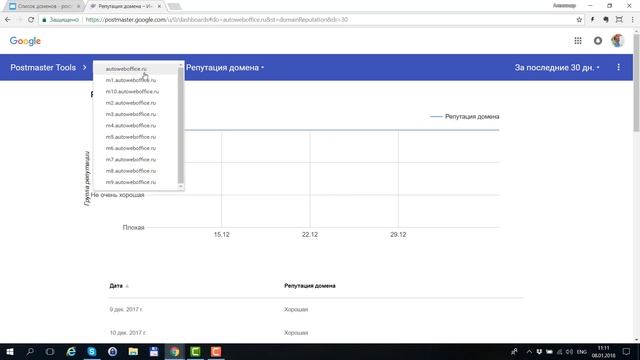Choose m8.autoweboffice.ru from the domain list

pyautogui.click(x=135, y=171)
